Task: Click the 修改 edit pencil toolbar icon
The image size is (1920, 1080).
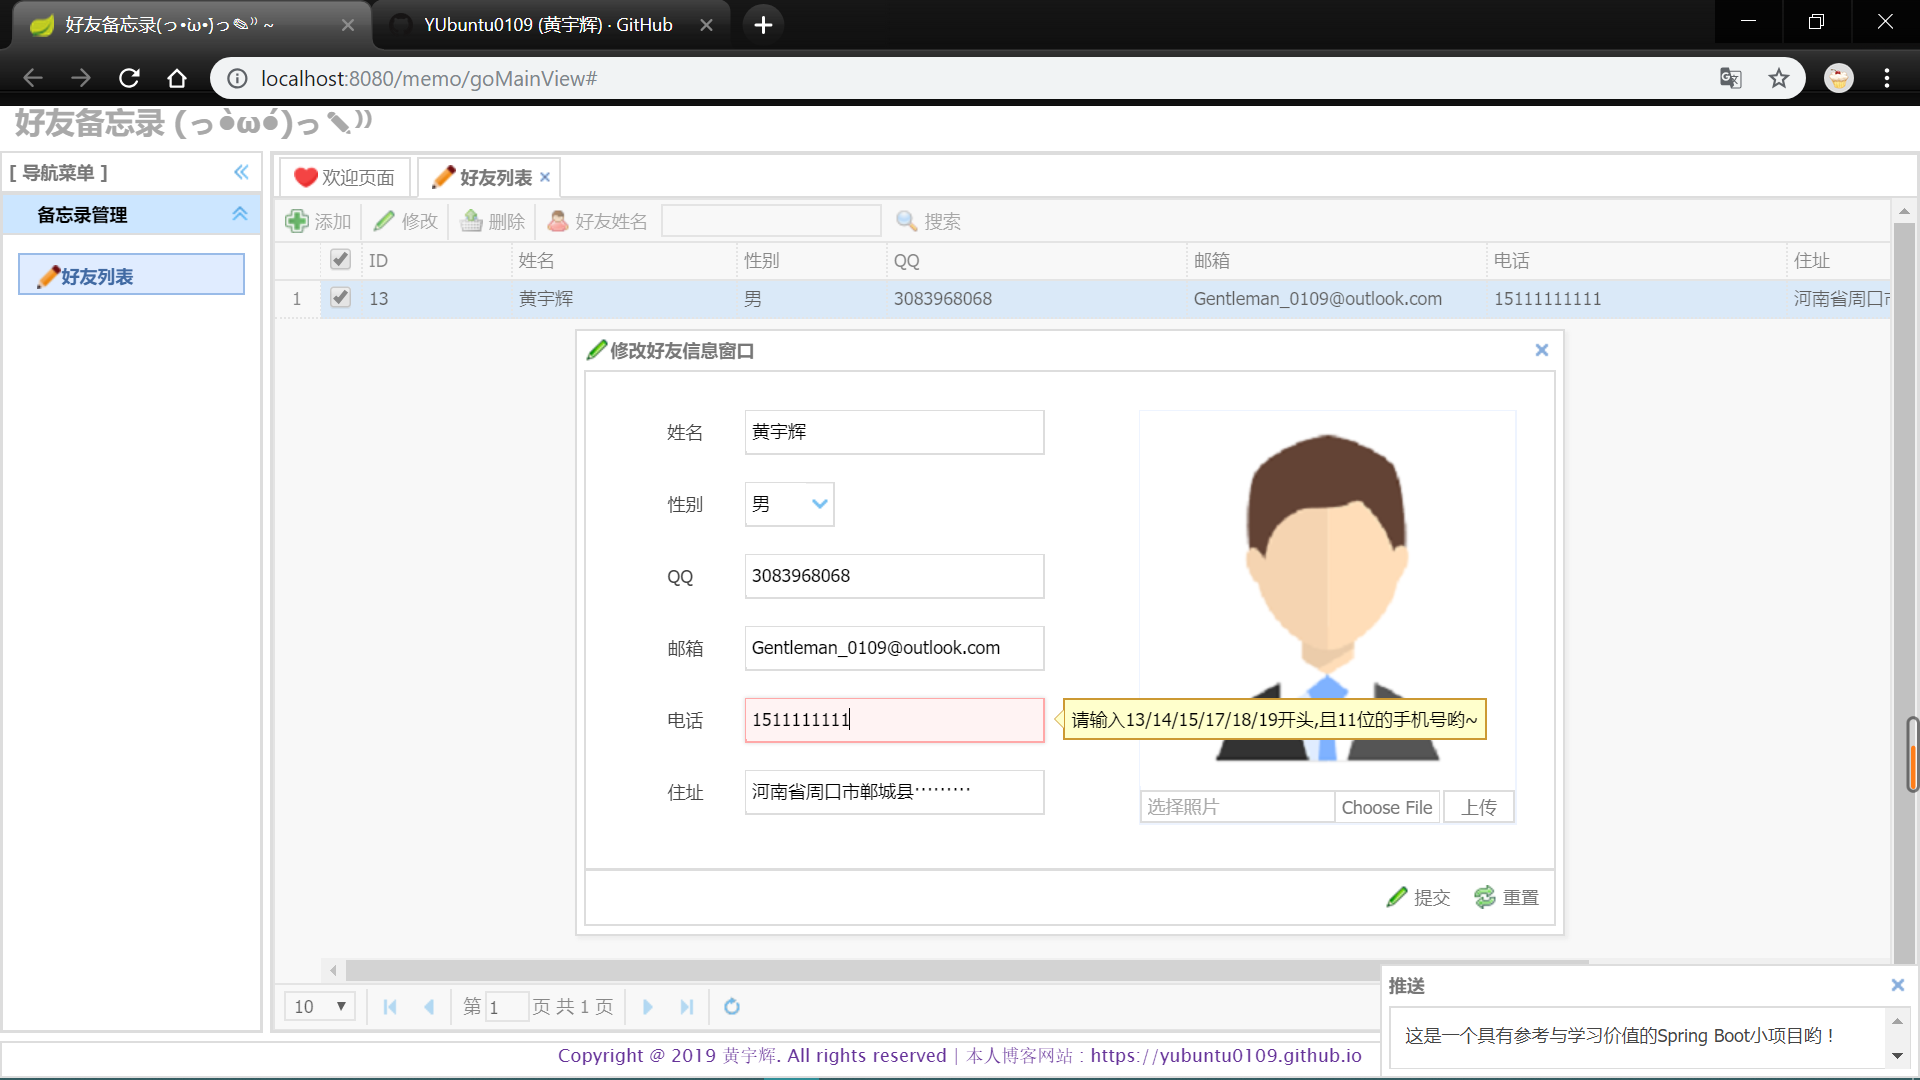Action: click(384, 221)
